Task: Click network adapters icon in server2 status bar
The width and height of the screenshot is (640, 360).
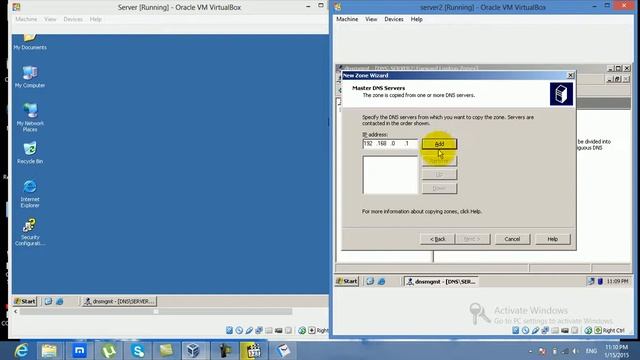Action: coord(545,330)
